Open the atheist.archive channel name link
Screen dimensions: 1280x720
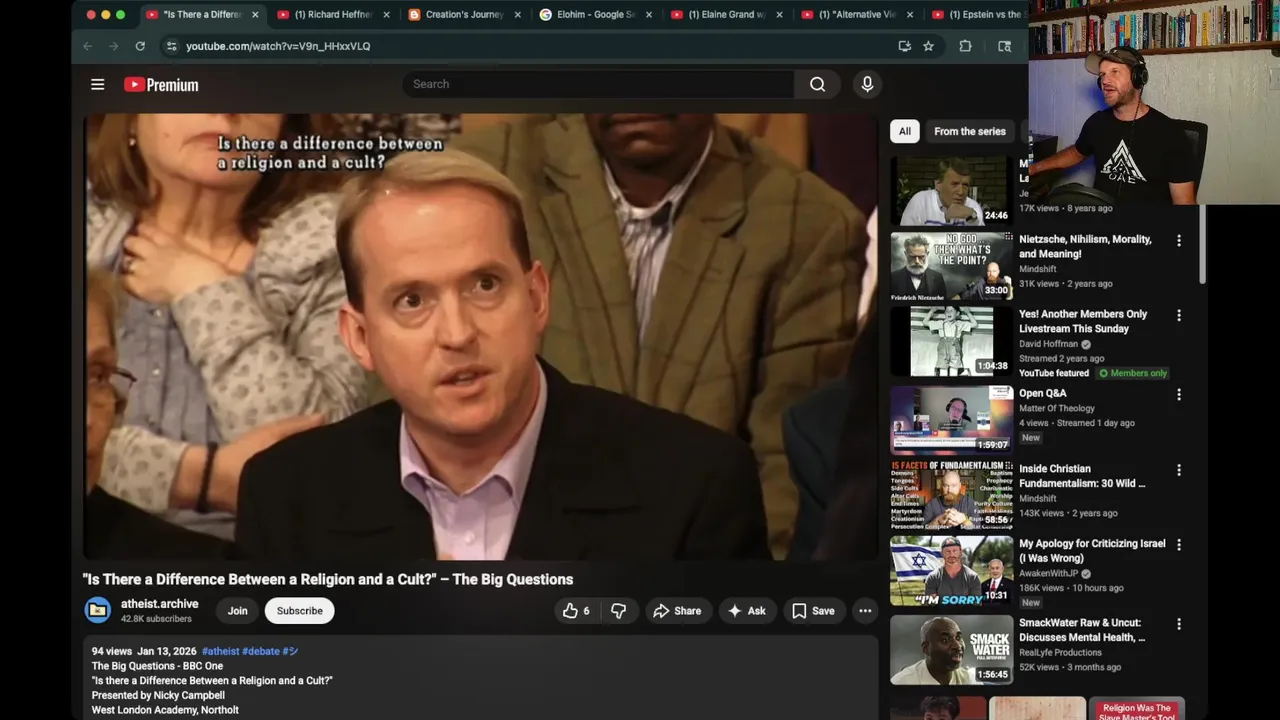160,604
